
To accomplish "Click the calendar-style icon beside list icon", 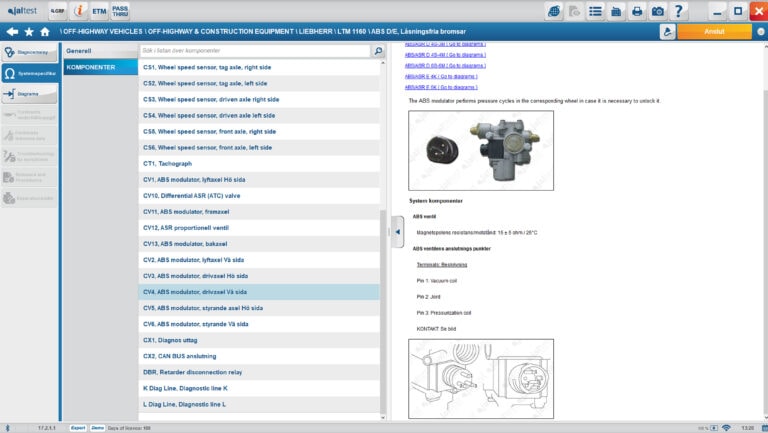I will 616,11.
